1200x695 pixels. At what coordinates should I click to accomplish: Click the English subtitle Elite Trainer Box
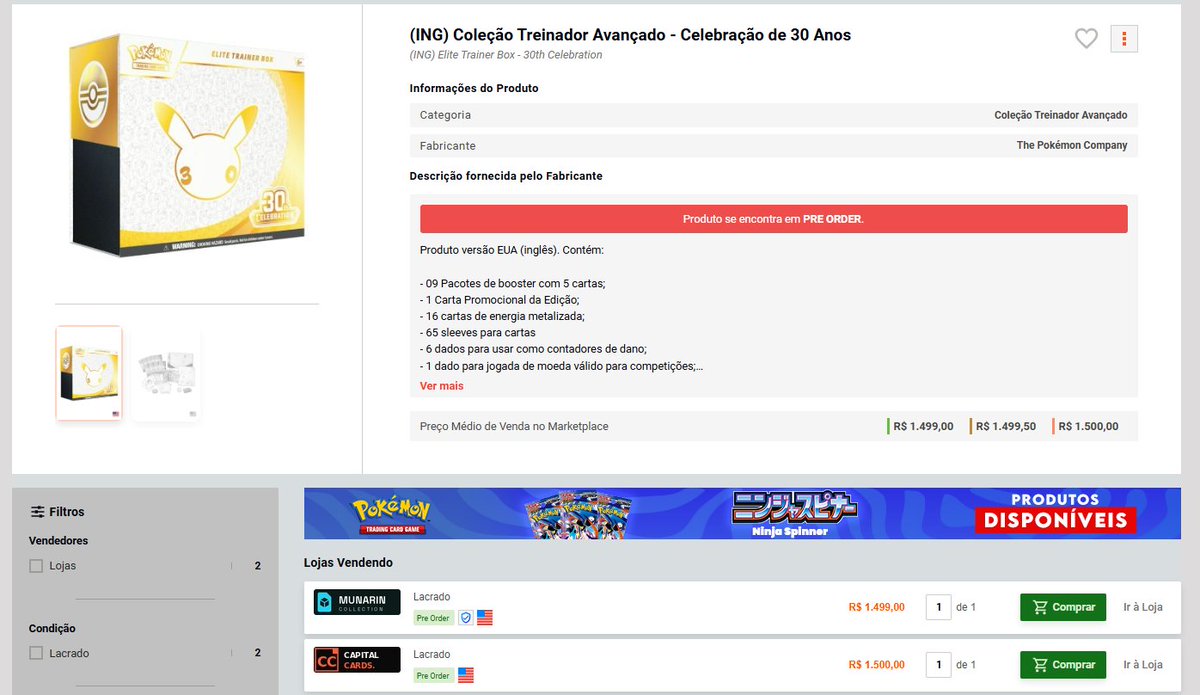(506, 55)
